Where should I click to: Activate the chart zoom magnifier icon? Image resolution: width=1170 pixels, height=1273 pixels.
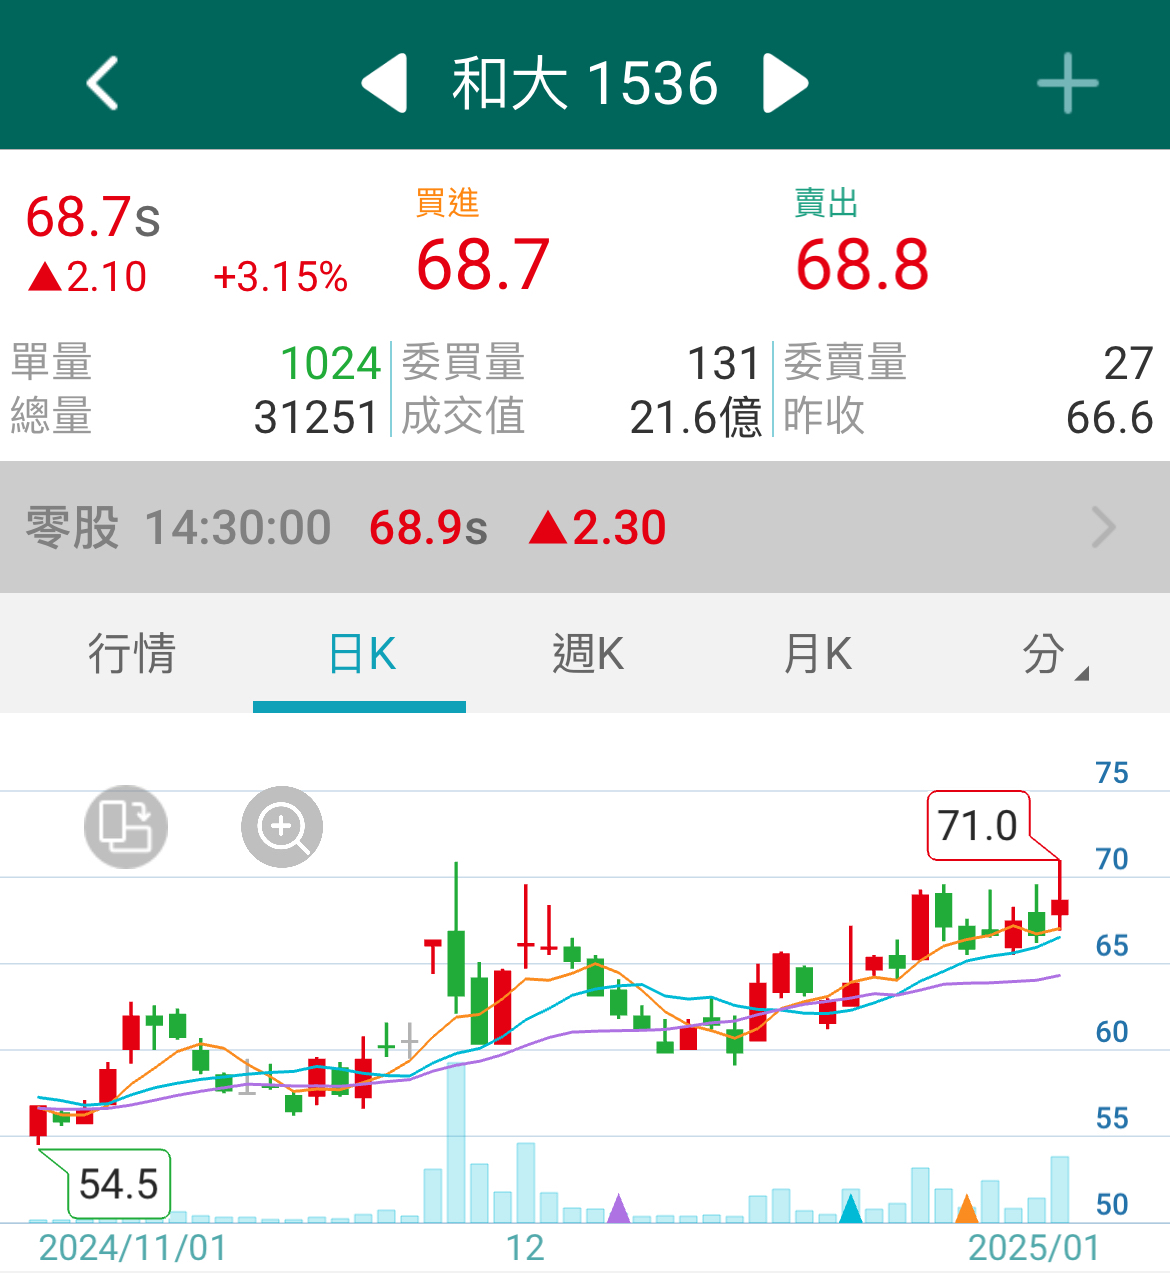click(x=281, y=825)
